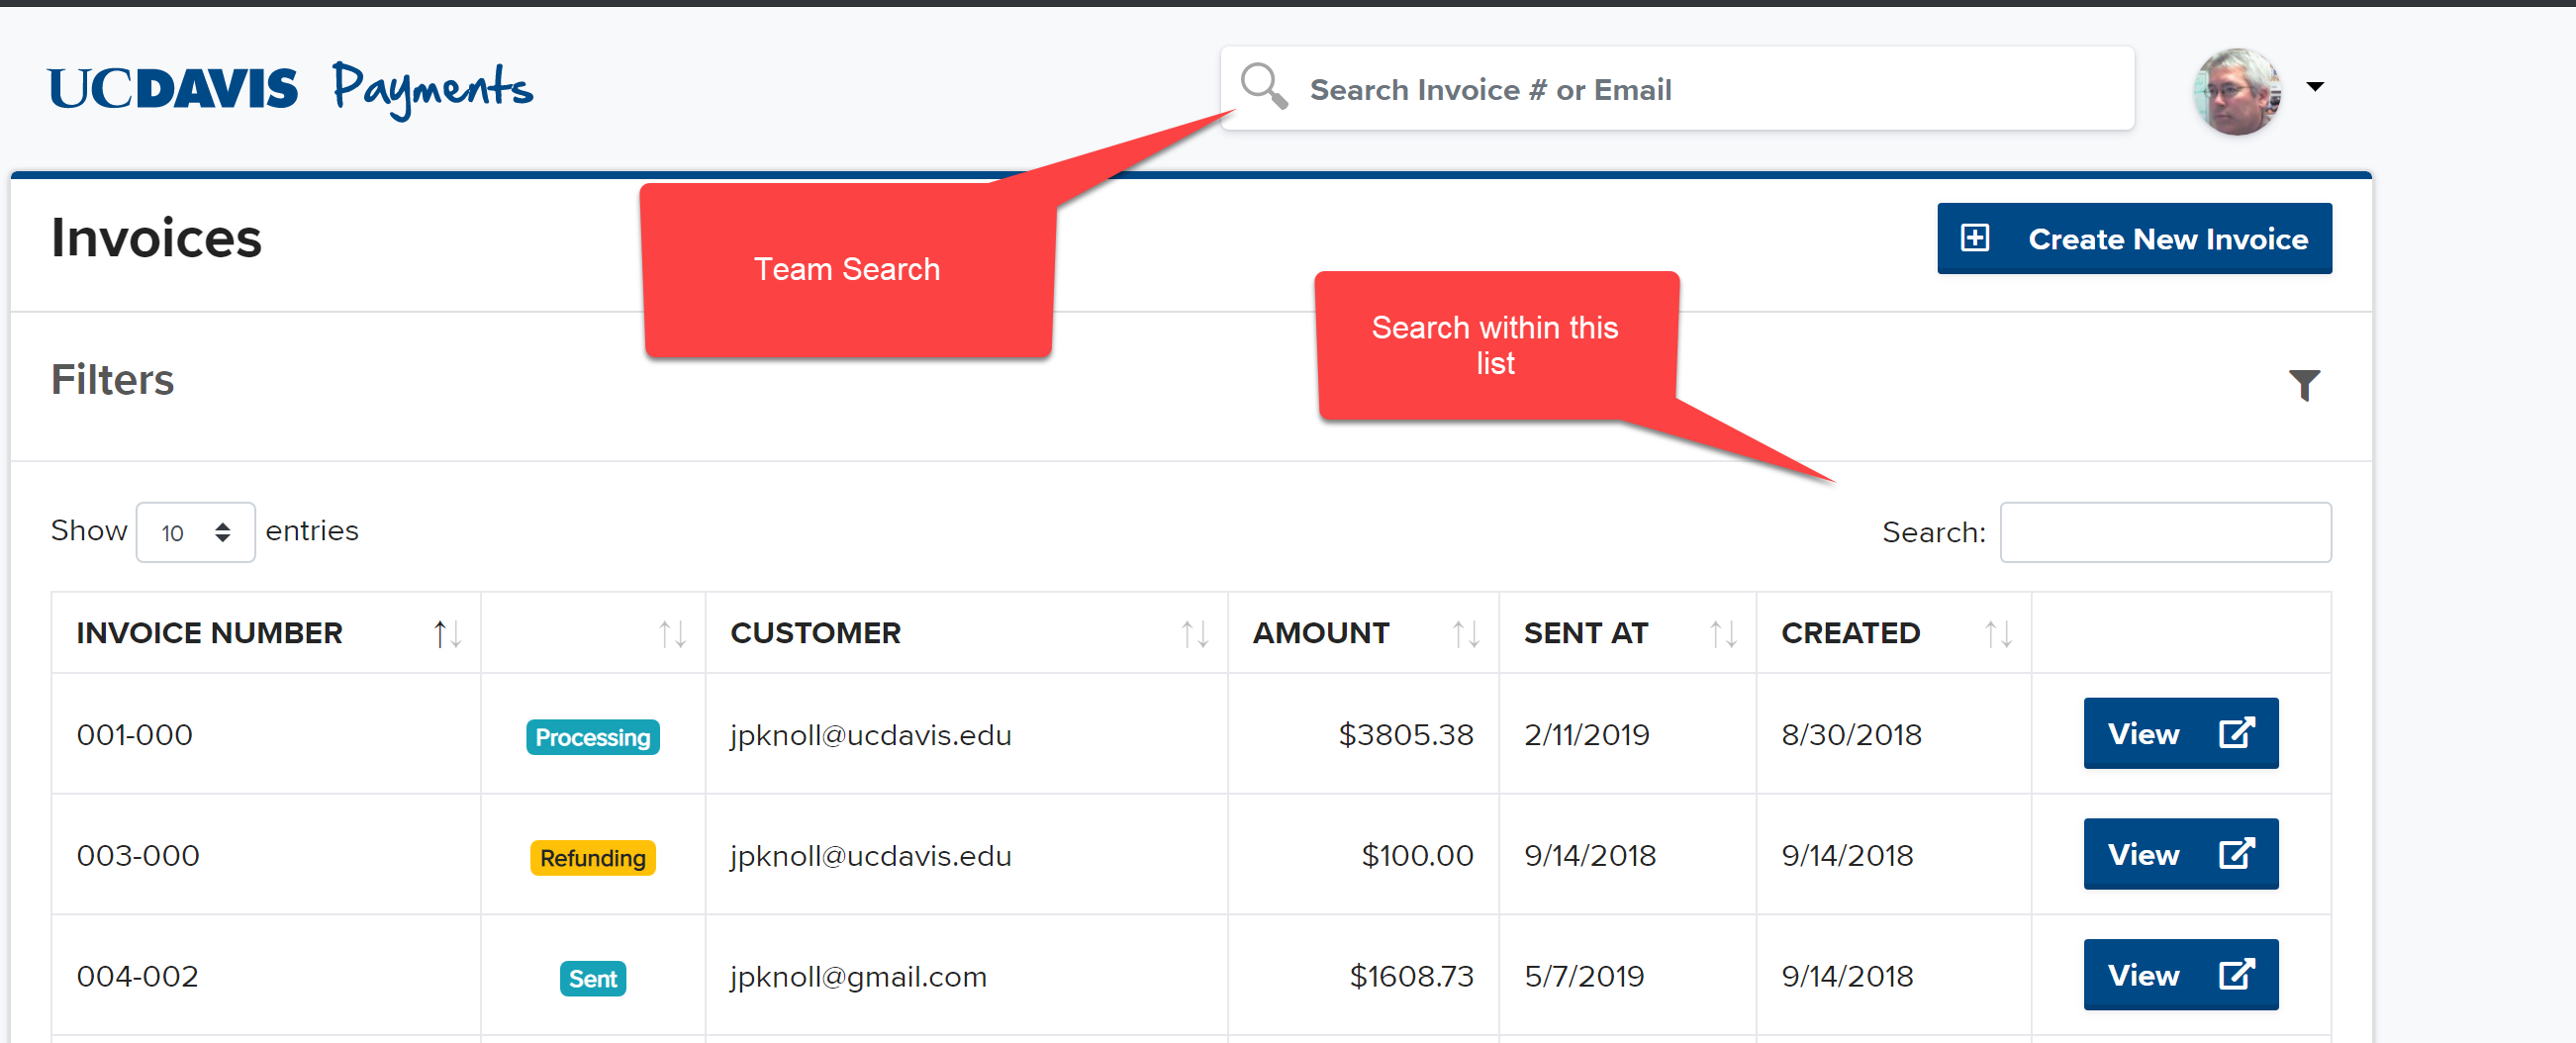
Task: Focus the team search invoice or email field
Action: [x=1700, y=90]
